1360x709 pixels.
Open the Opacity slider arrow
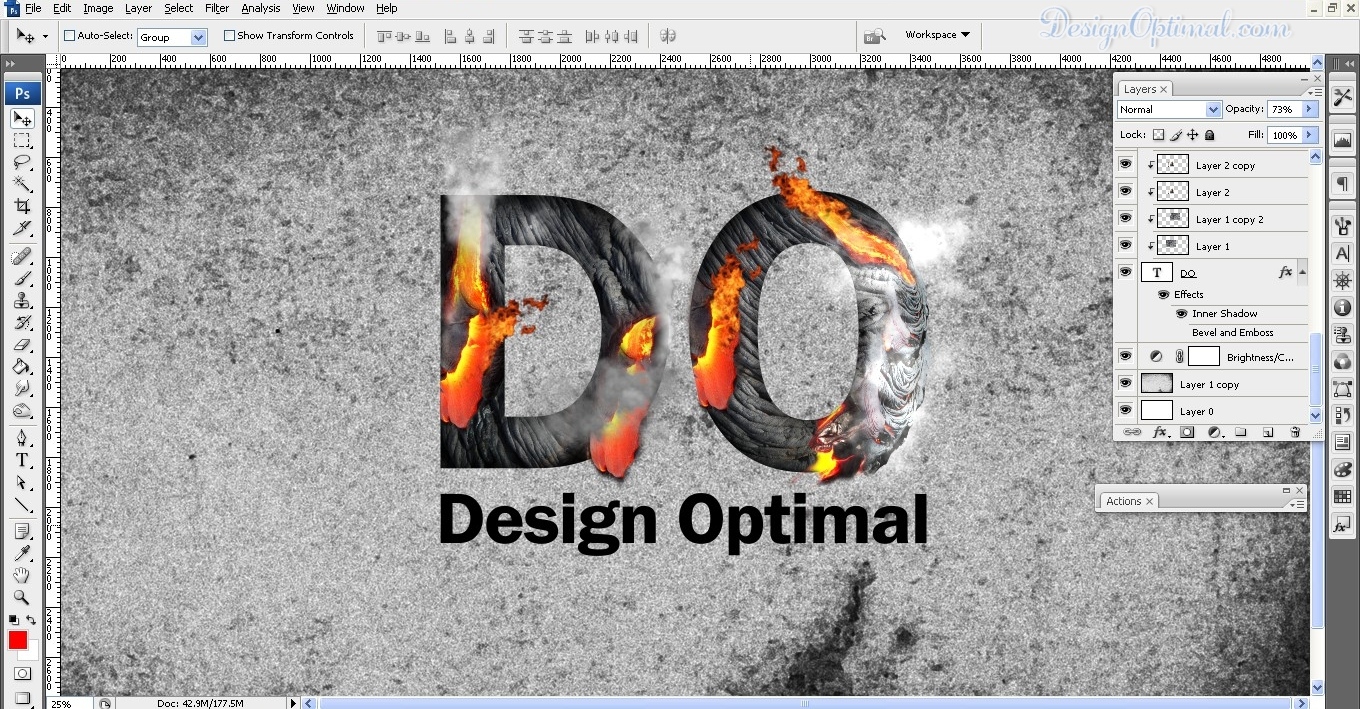(1310, 109)
